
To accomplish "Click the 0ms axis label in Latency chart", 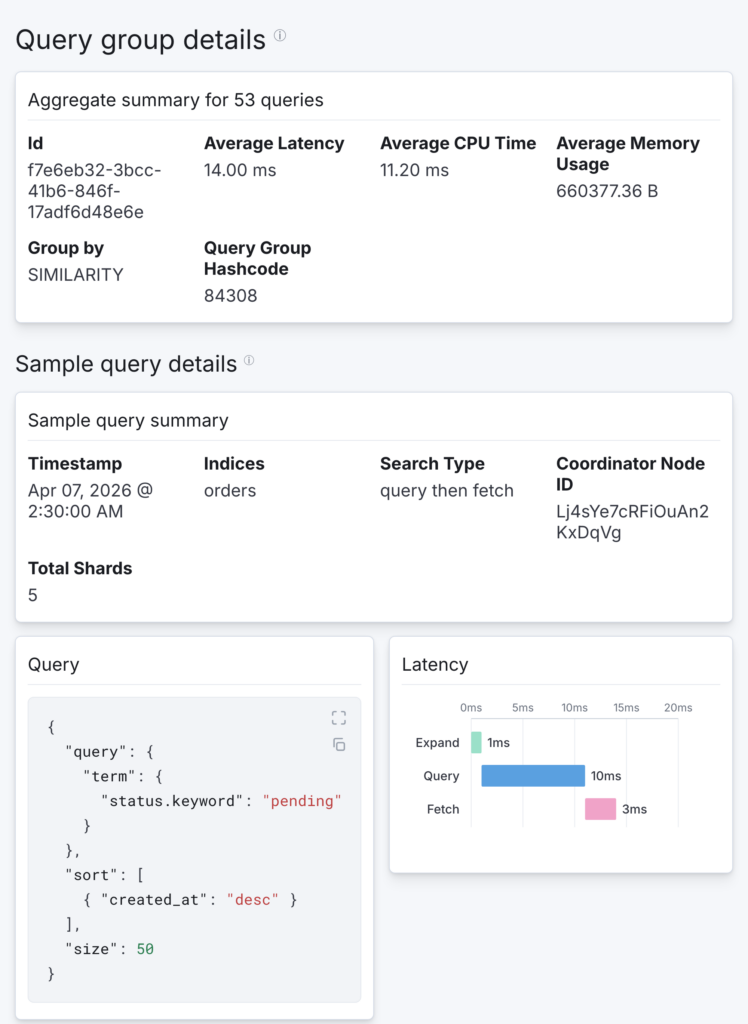I will (471, 708).
